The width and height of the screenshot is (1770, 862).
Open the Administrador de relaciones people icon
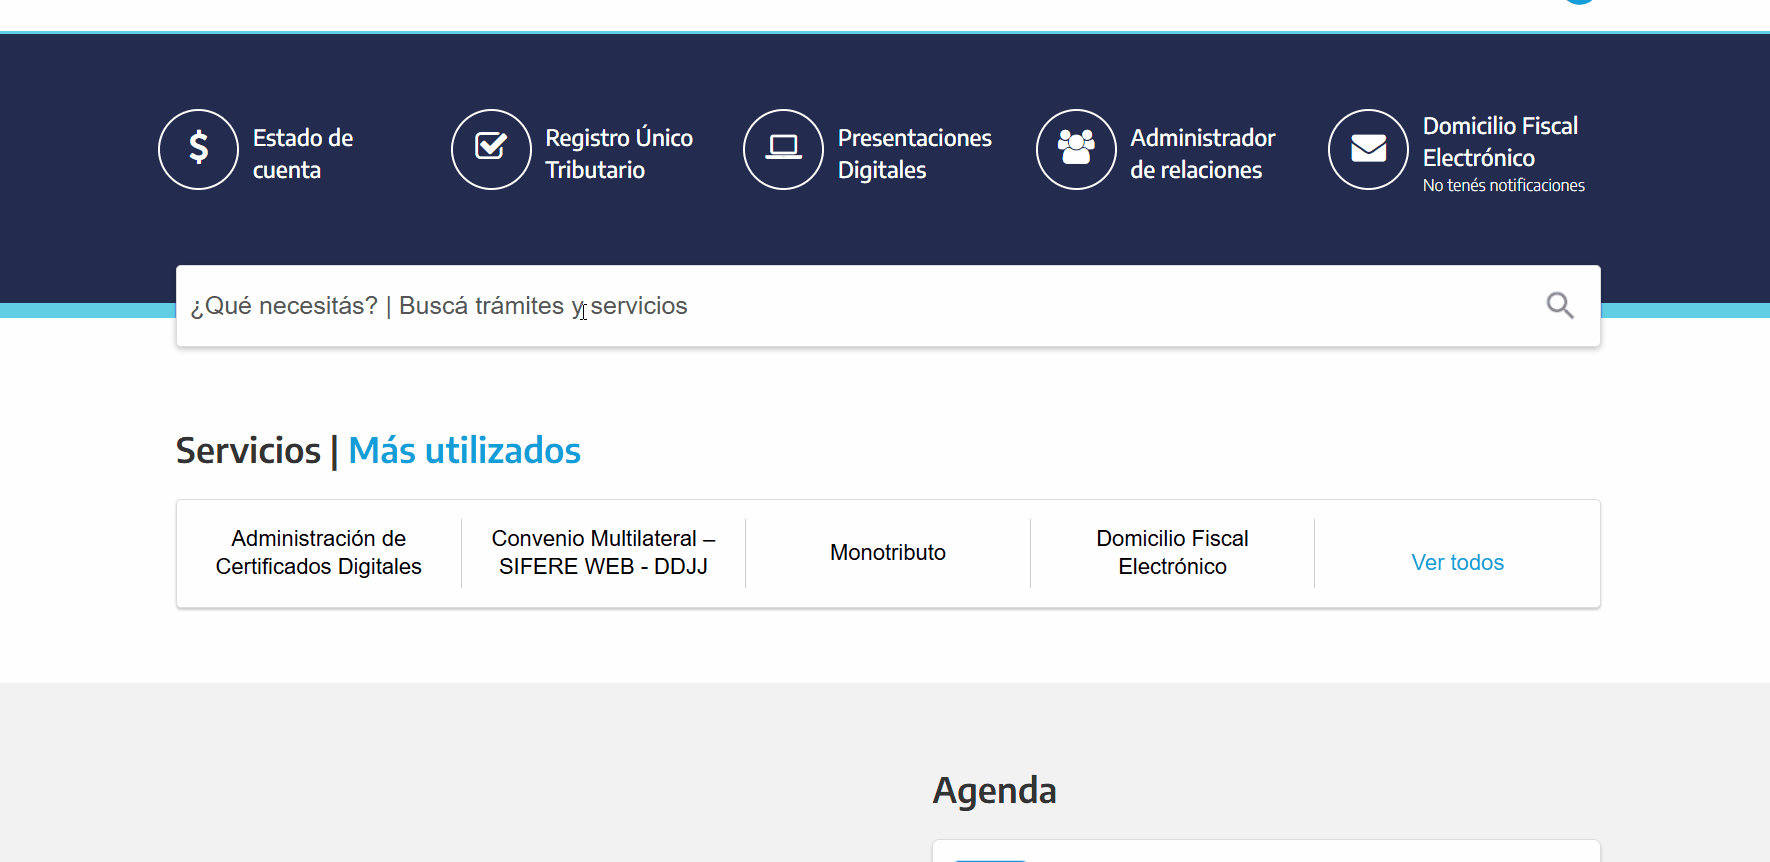click(x=1076, y=150)
